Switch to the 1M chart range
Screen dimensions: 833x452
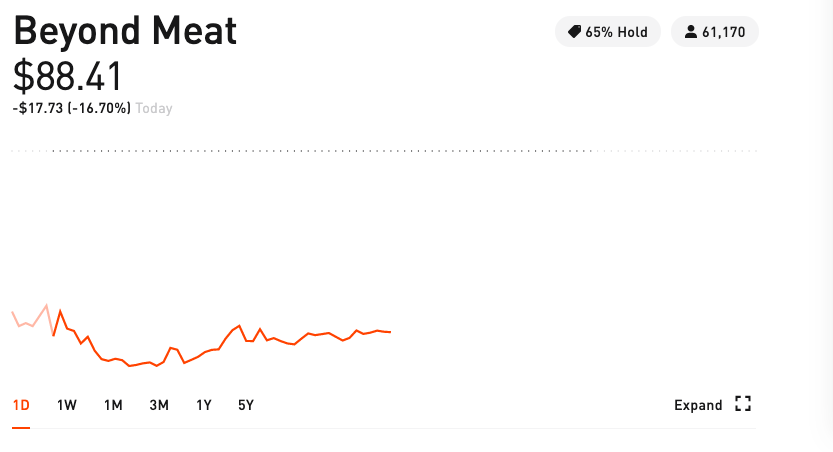point(113,405)
